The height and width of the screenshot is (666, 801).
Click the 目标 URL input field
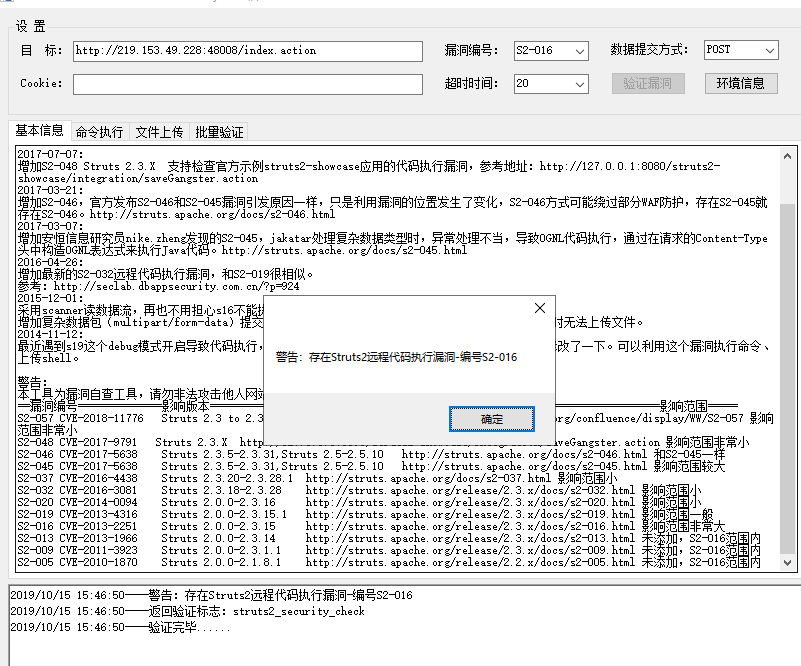(x=248, y=51)
